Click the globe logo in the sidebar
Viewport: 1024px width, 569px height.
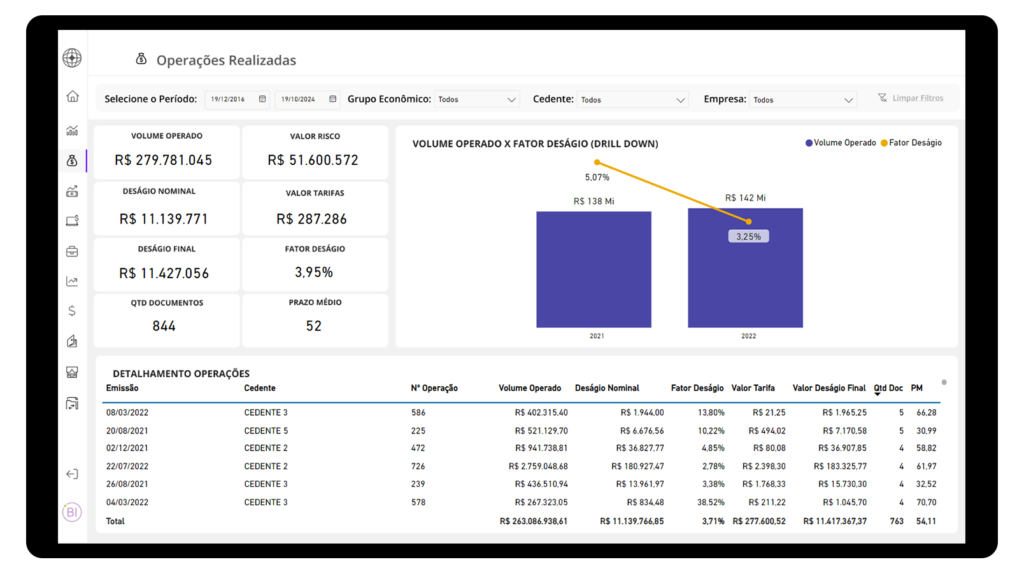[x=72, y=58]
